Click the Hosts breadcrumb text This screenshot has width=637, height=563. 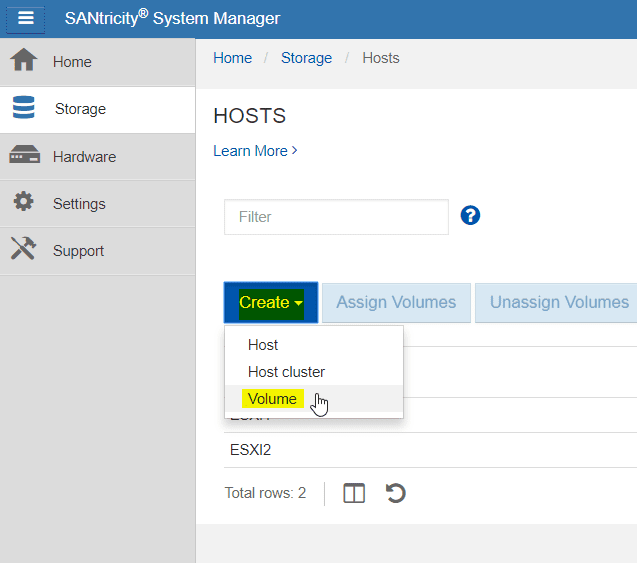(381, 58)
